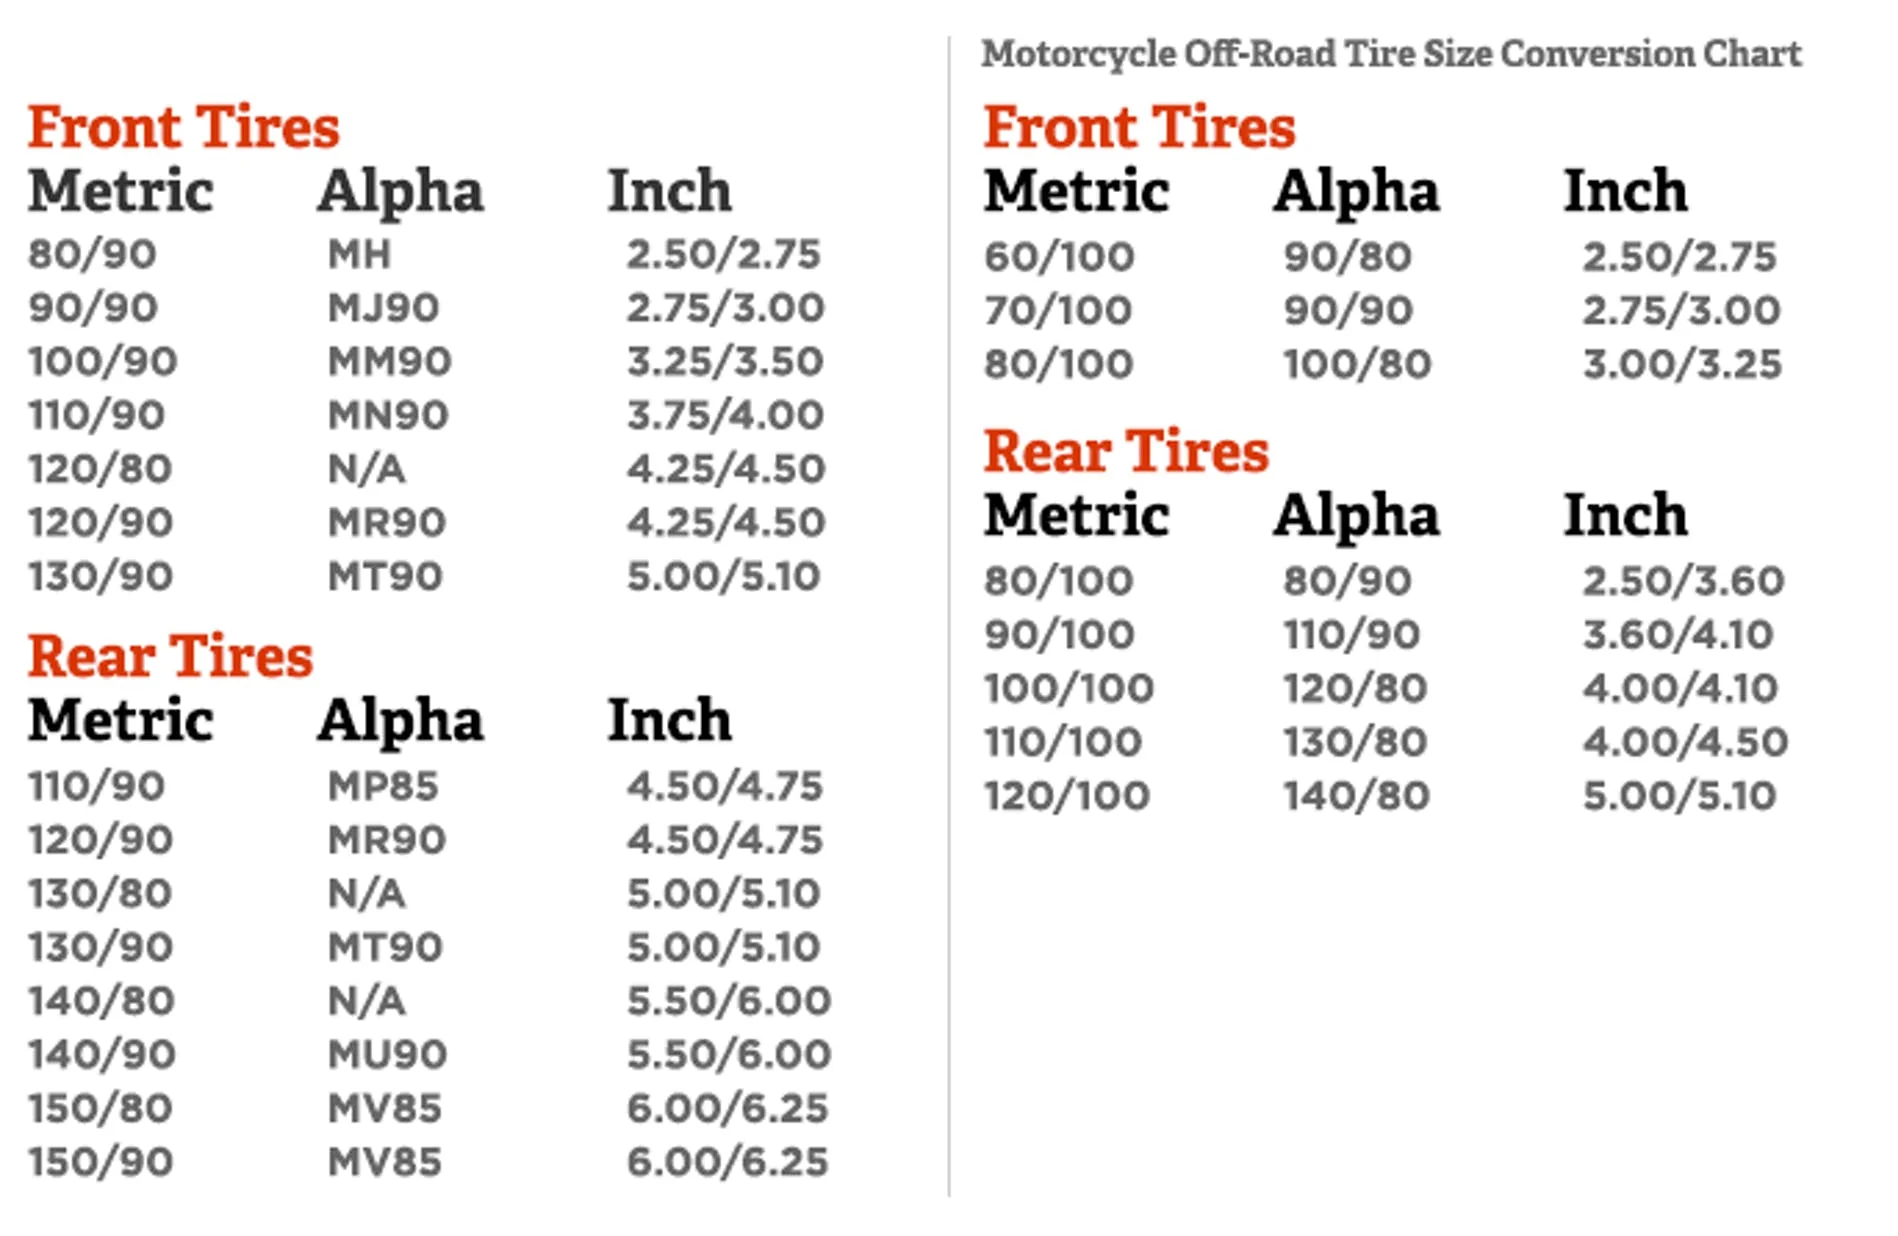Image resolution: width=1898 pixels, height=1236 pixels.
Task: Select the 3.75/4.00 inch value
Action: click(725, 415)
